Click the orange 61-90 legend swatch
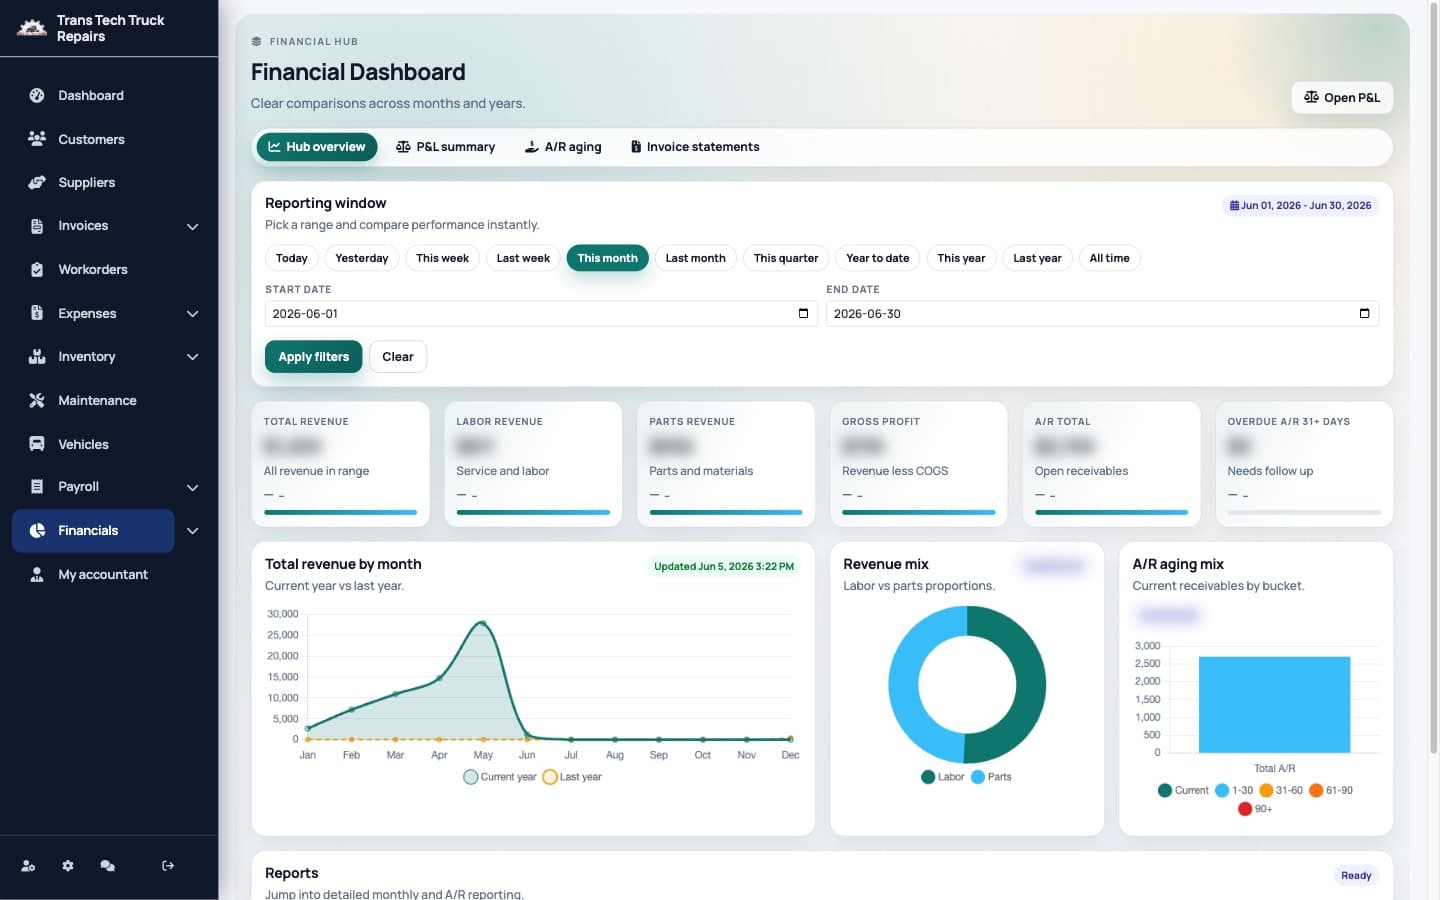Screen dimensions: 1440x900 pos(1316,791)
